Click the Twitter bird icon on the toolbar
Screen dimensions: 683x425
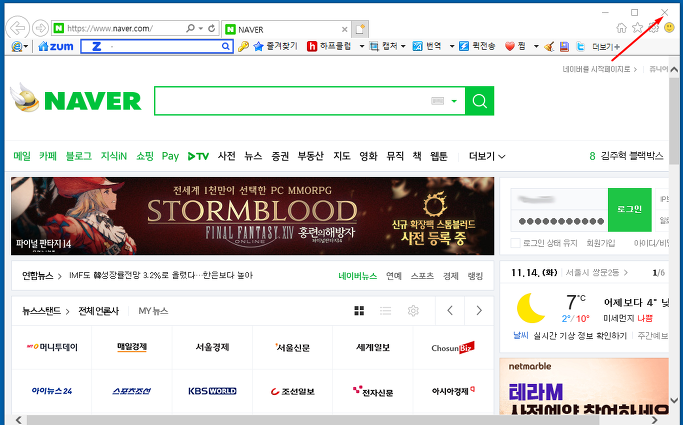pyautogui.click(x=580, y=46)
